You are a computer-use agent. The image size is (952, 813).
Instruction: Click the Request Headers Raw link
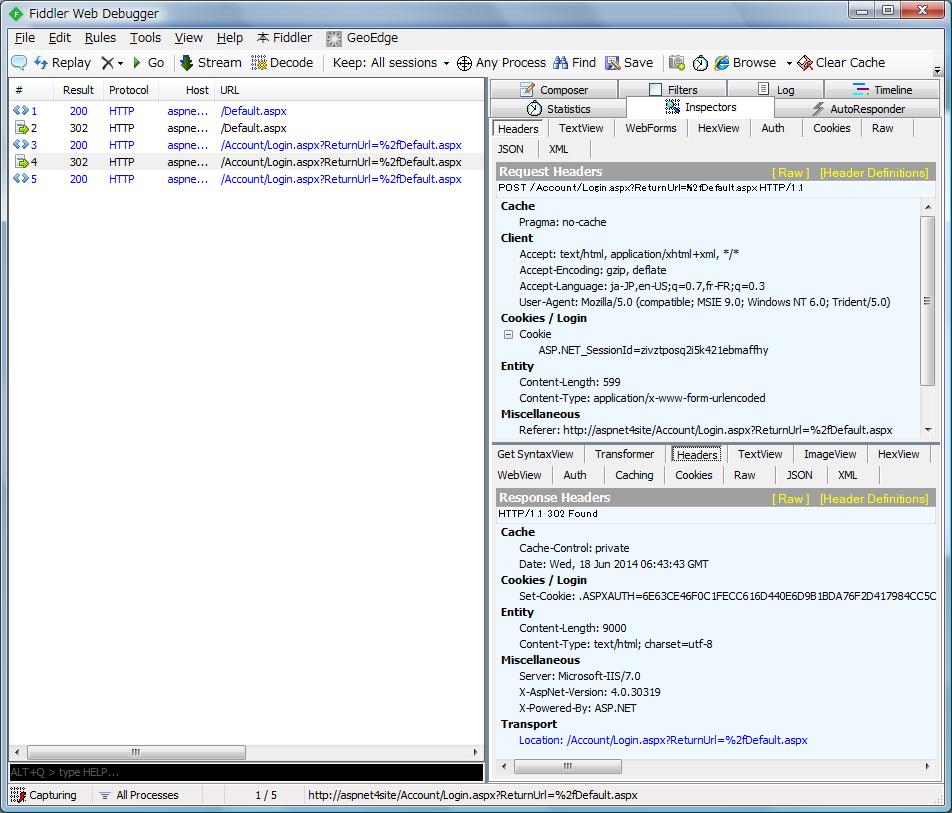click(x=790, y=173)
